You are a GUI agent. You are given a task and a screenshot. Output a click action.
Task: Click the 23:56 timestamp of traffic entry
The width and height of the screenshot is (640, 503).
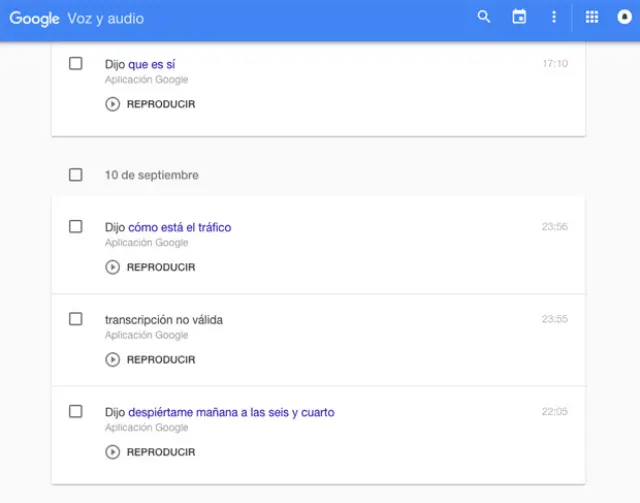[x=554, y=227]
